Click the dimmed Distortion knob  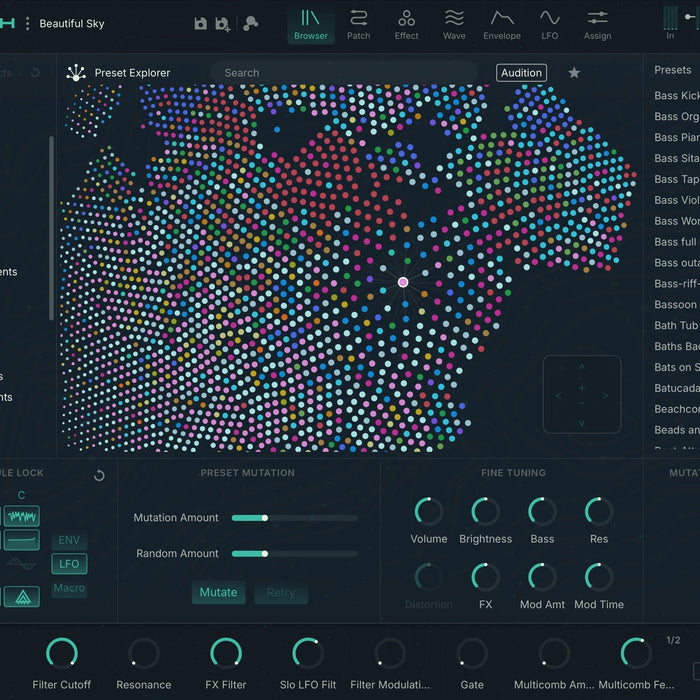[x=429, y=577]
